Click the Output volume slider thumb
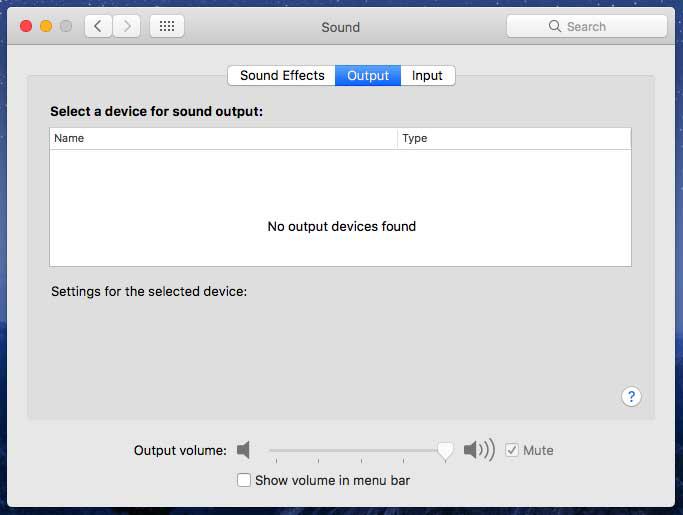This screenshot has height=515, width=683. tap(445, 451)
